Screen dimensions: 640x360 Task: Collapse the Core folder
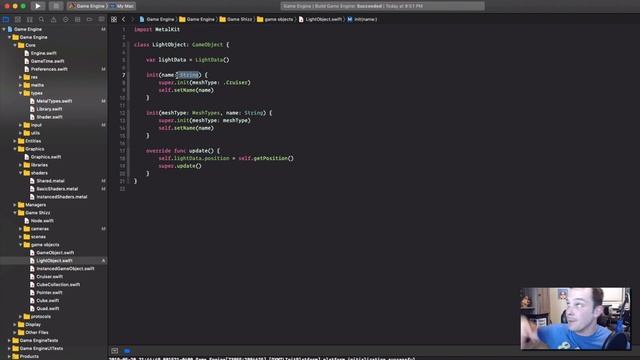point(15,45)
